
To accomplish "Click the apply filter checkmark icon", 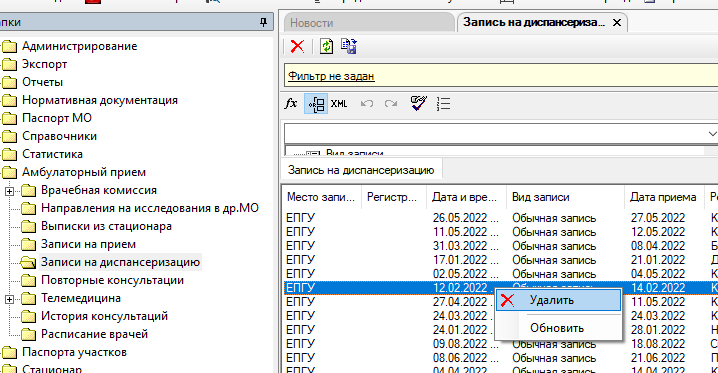I will point(419,103).
